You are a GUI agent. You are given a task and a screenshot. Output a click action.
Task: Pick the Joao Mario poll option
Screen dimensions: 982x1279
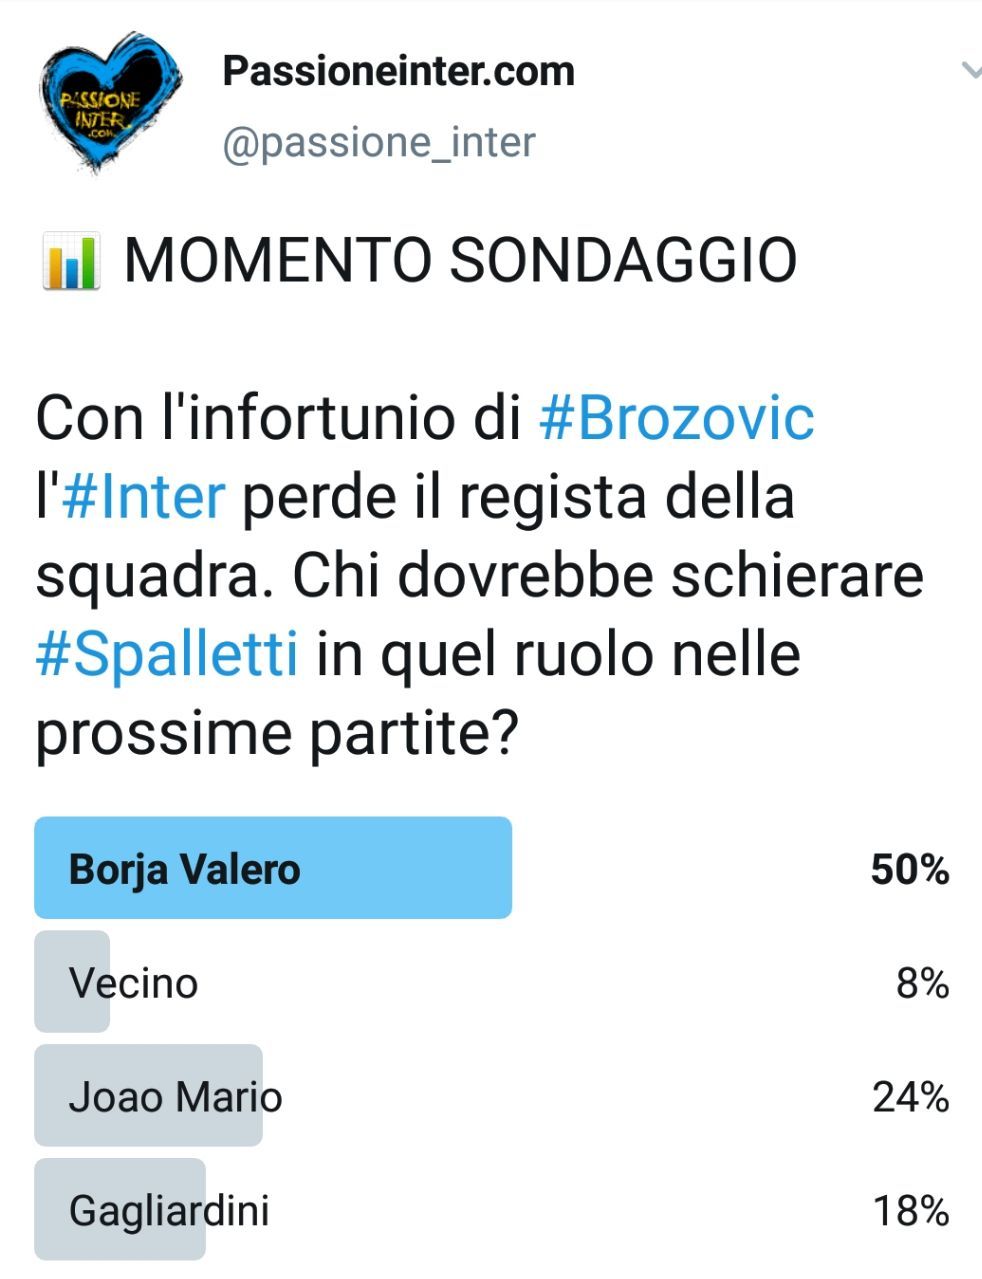(175, 1097)
